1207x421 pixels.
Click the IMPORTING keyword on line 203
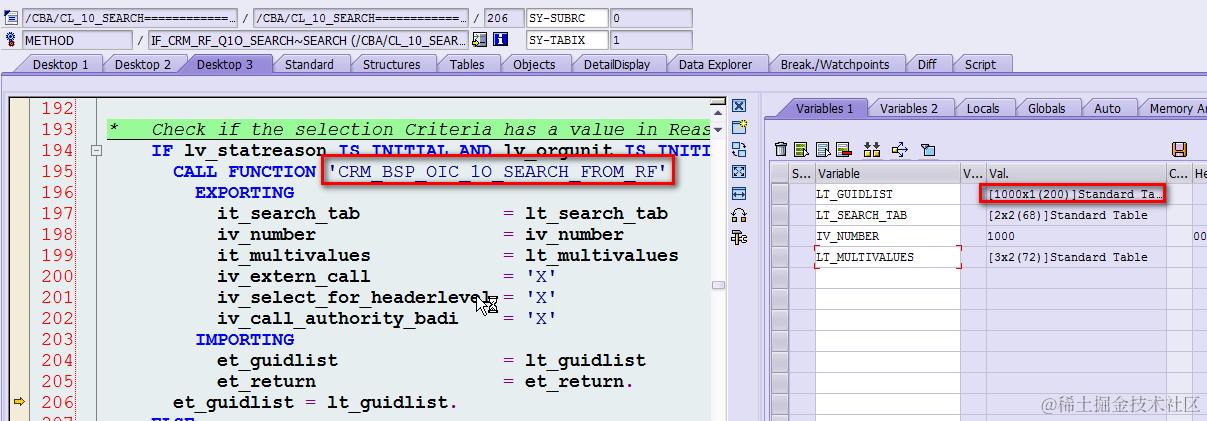244,339
